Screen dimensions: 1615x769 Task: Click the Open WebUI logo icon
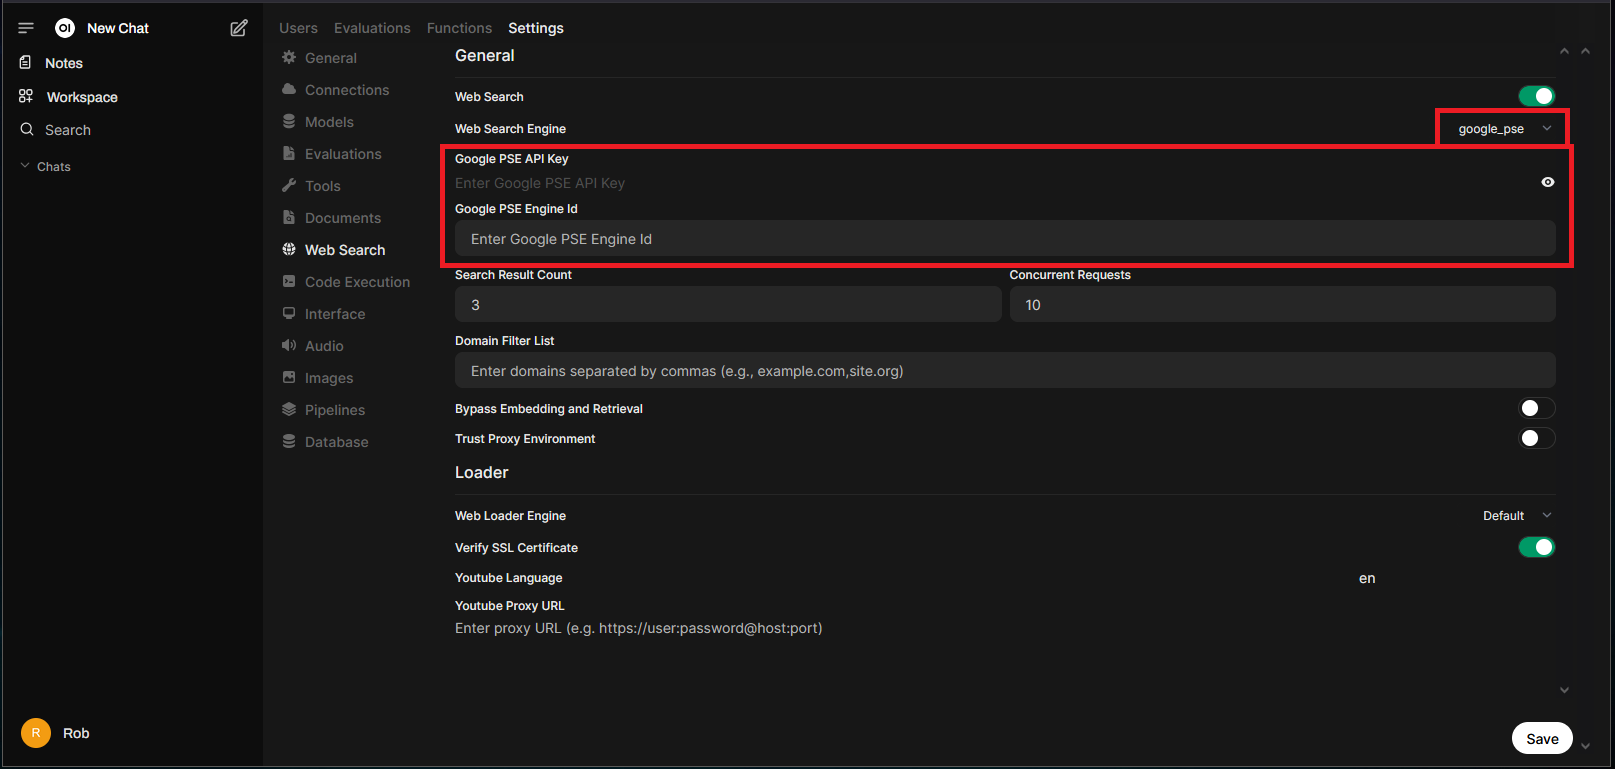tap(65, 28)
